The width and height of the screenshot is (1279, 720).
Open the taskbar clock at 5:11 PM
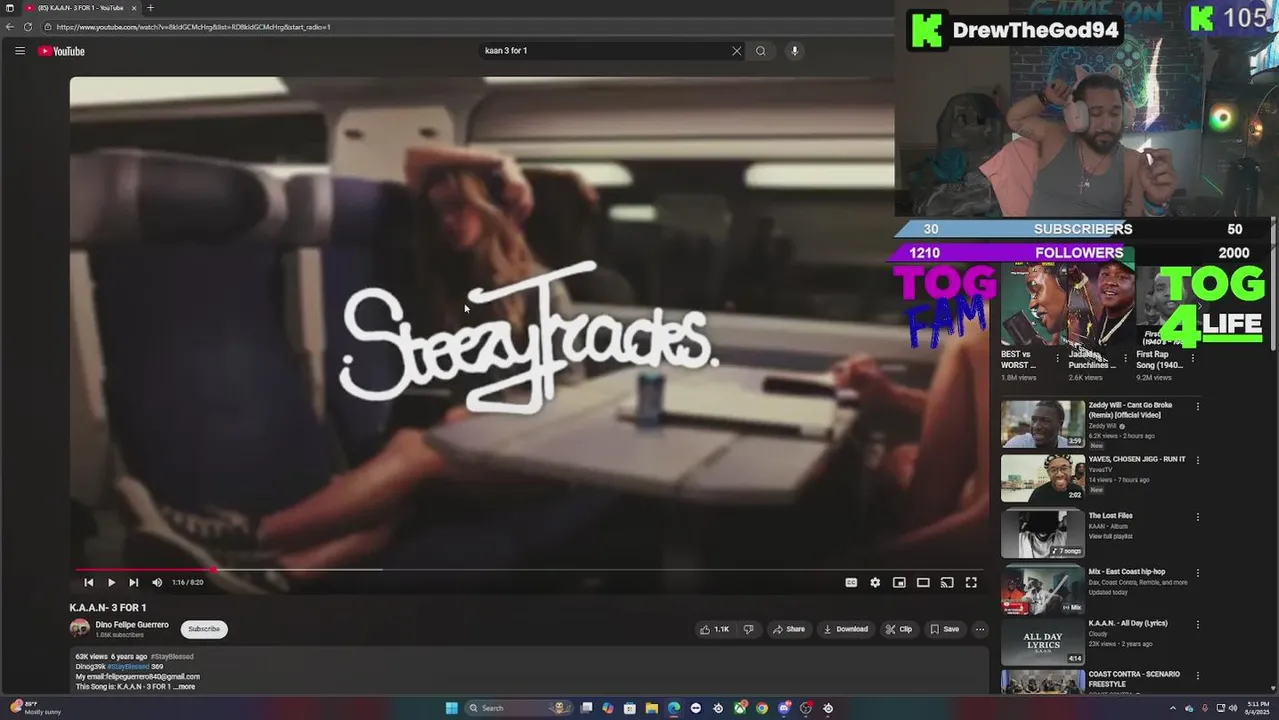tap(1257, 708)
